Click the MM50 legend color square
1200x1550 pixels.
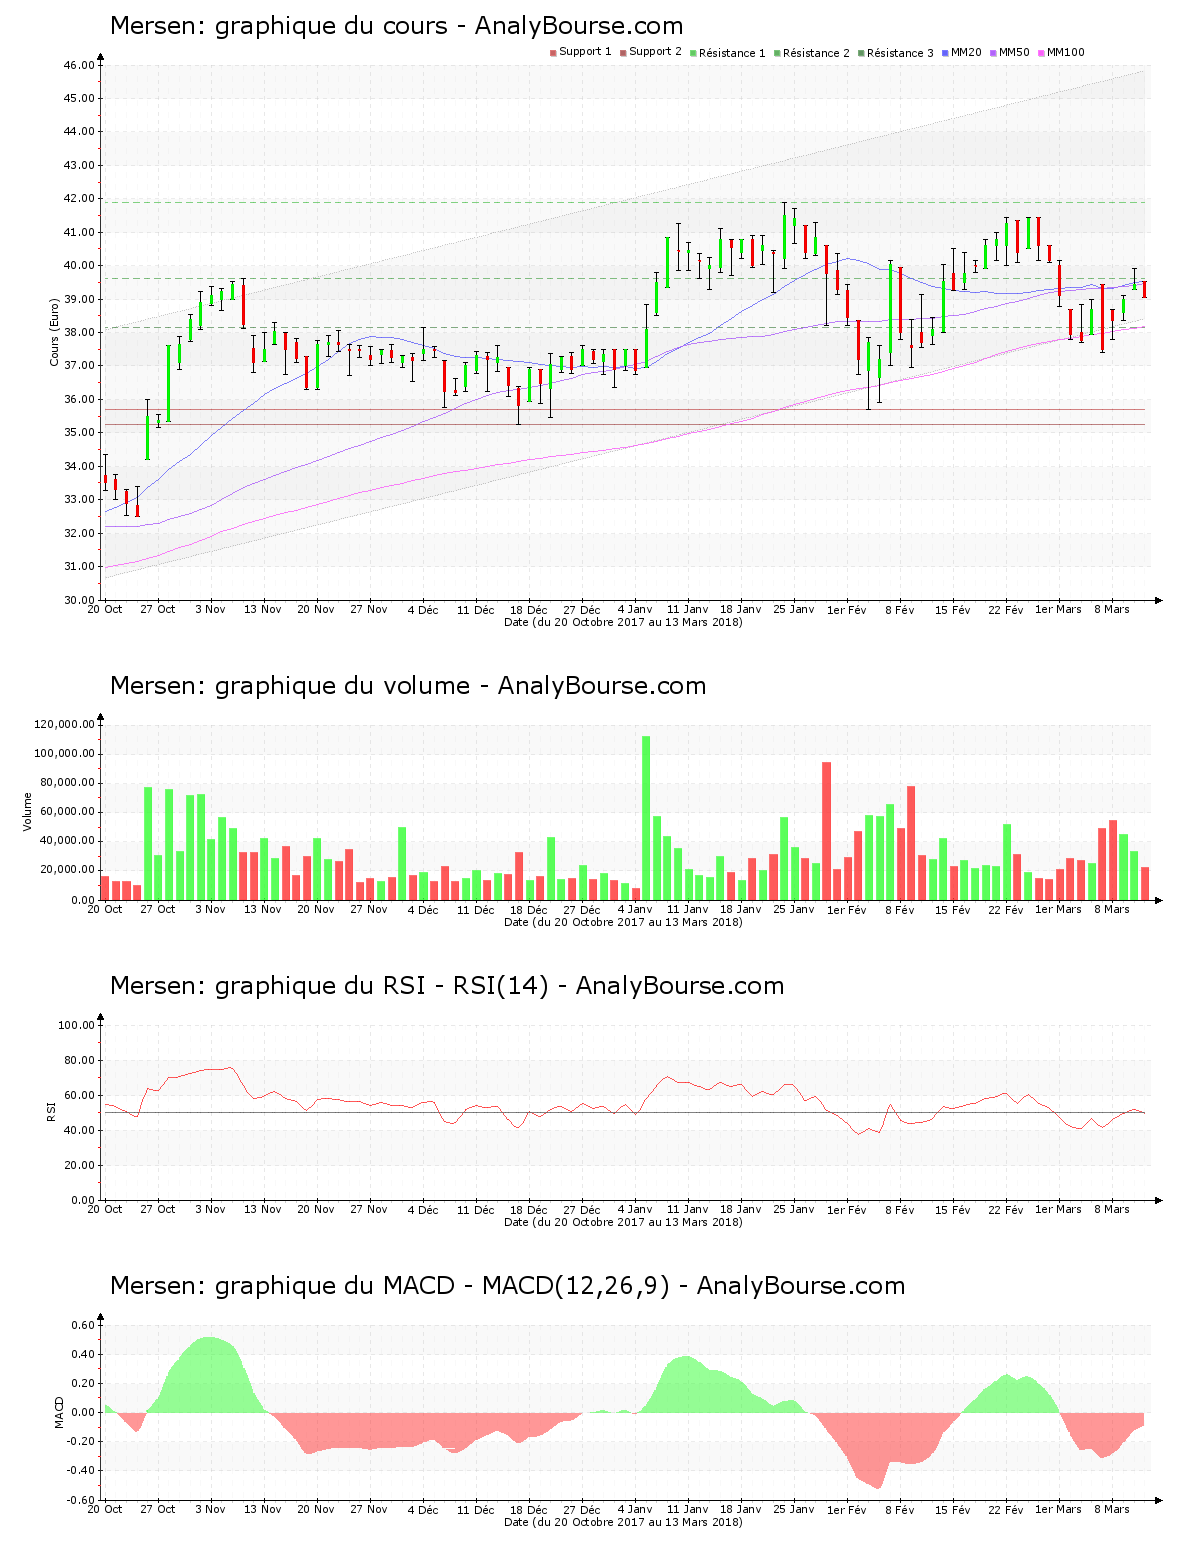pos(993,53)
